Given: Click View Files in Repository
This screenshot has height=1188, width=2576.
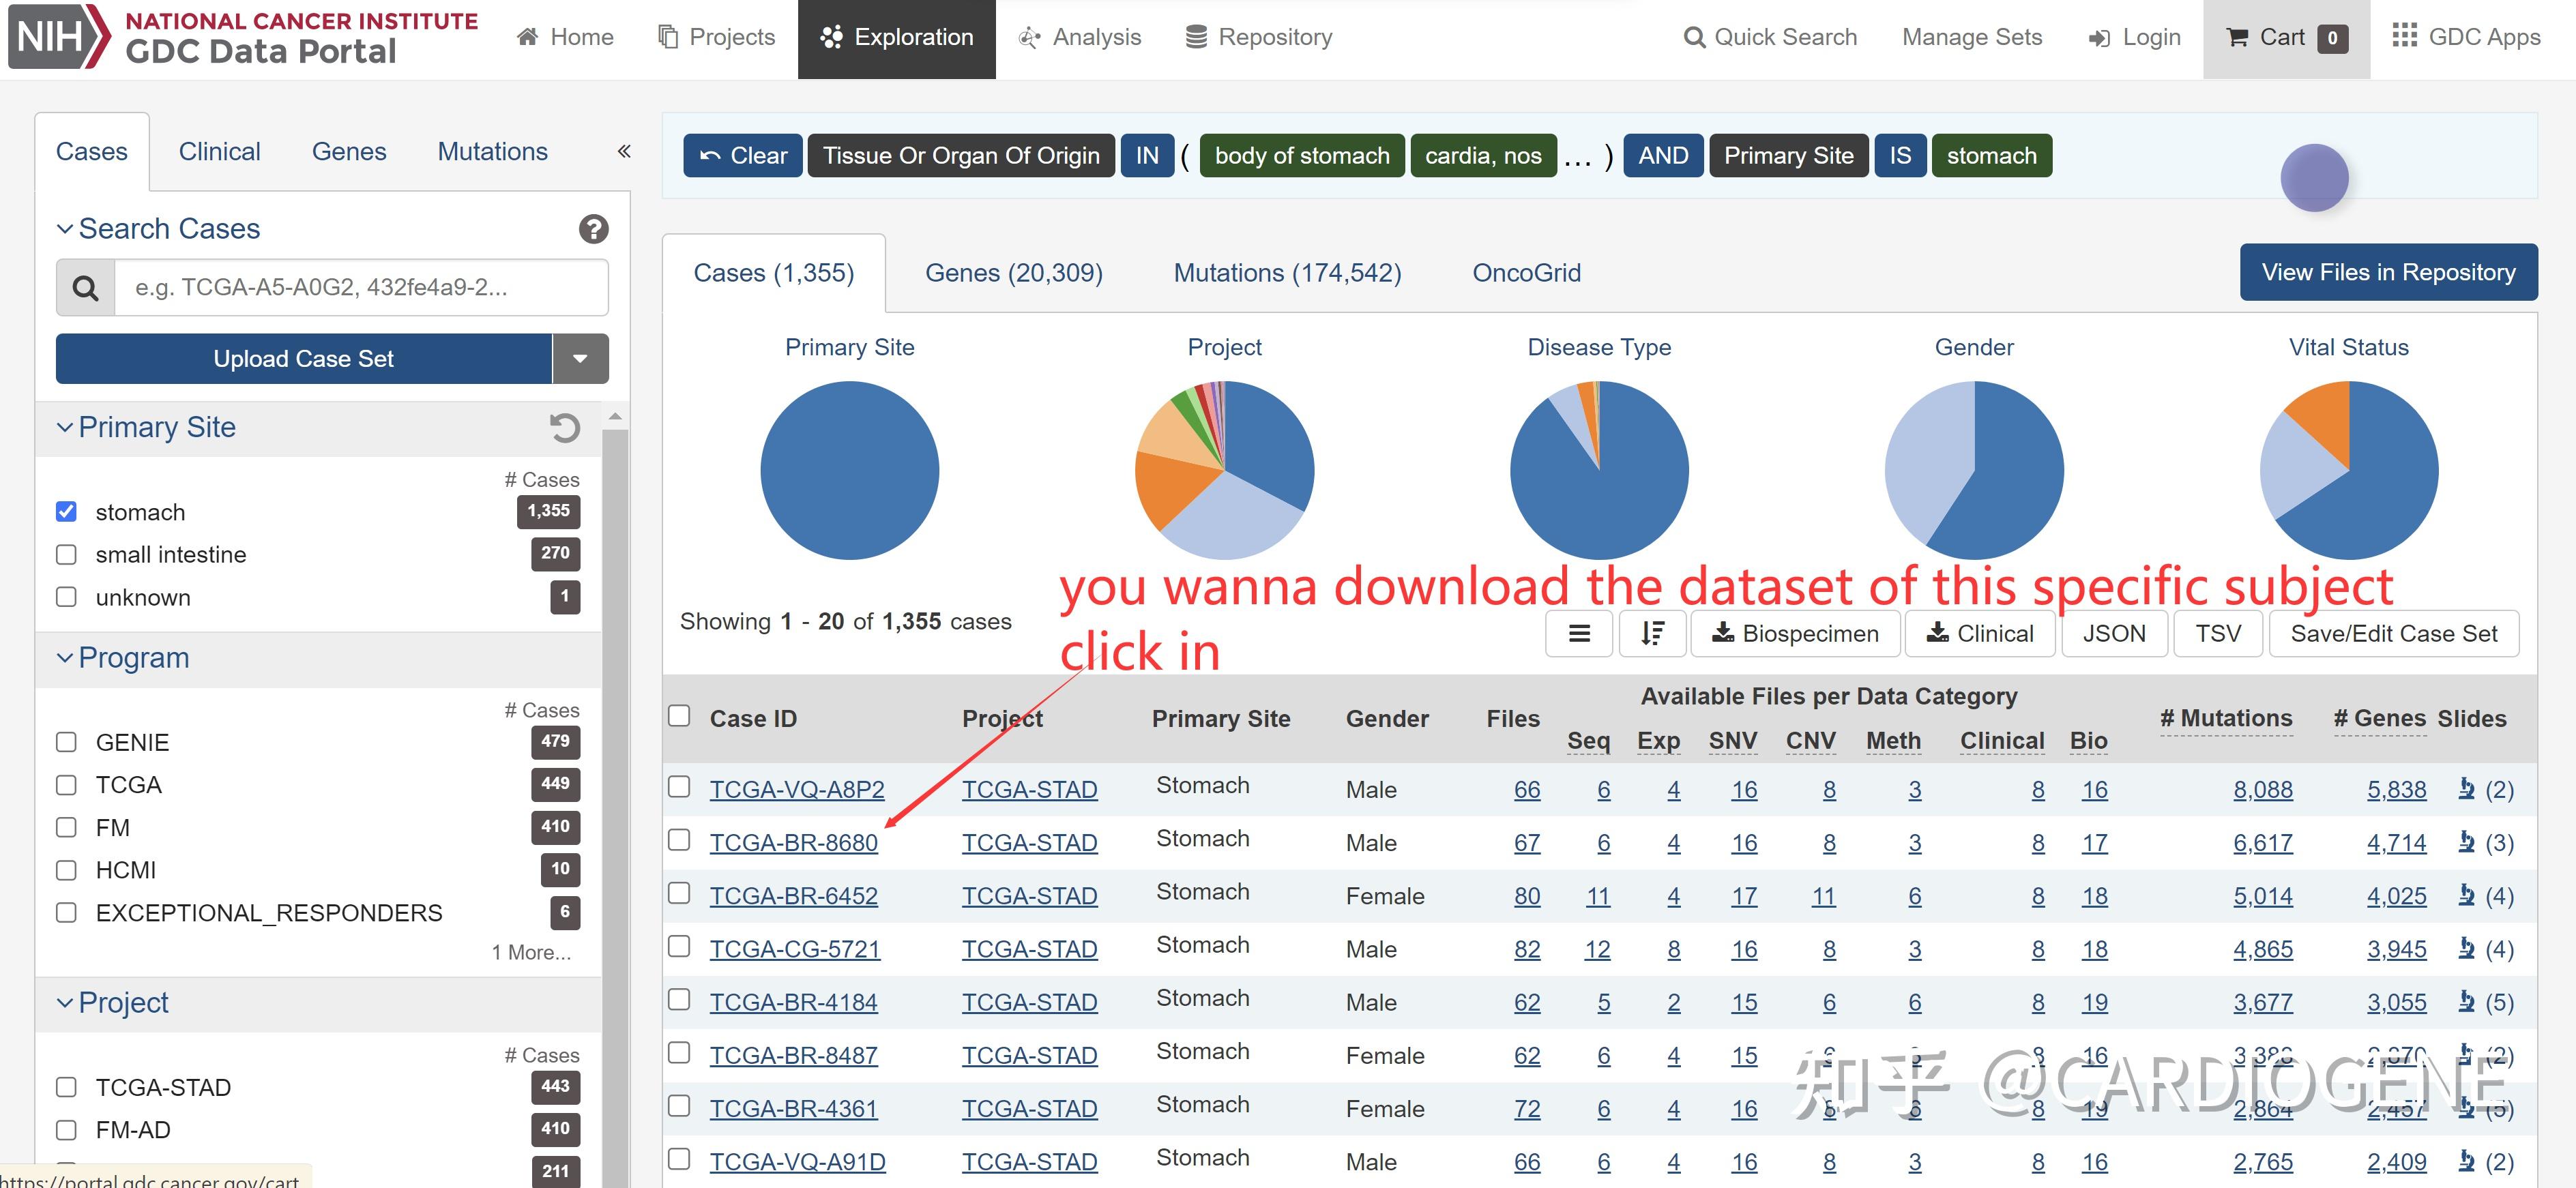Looking at the screenshot, I should [x=2388, y=271].
